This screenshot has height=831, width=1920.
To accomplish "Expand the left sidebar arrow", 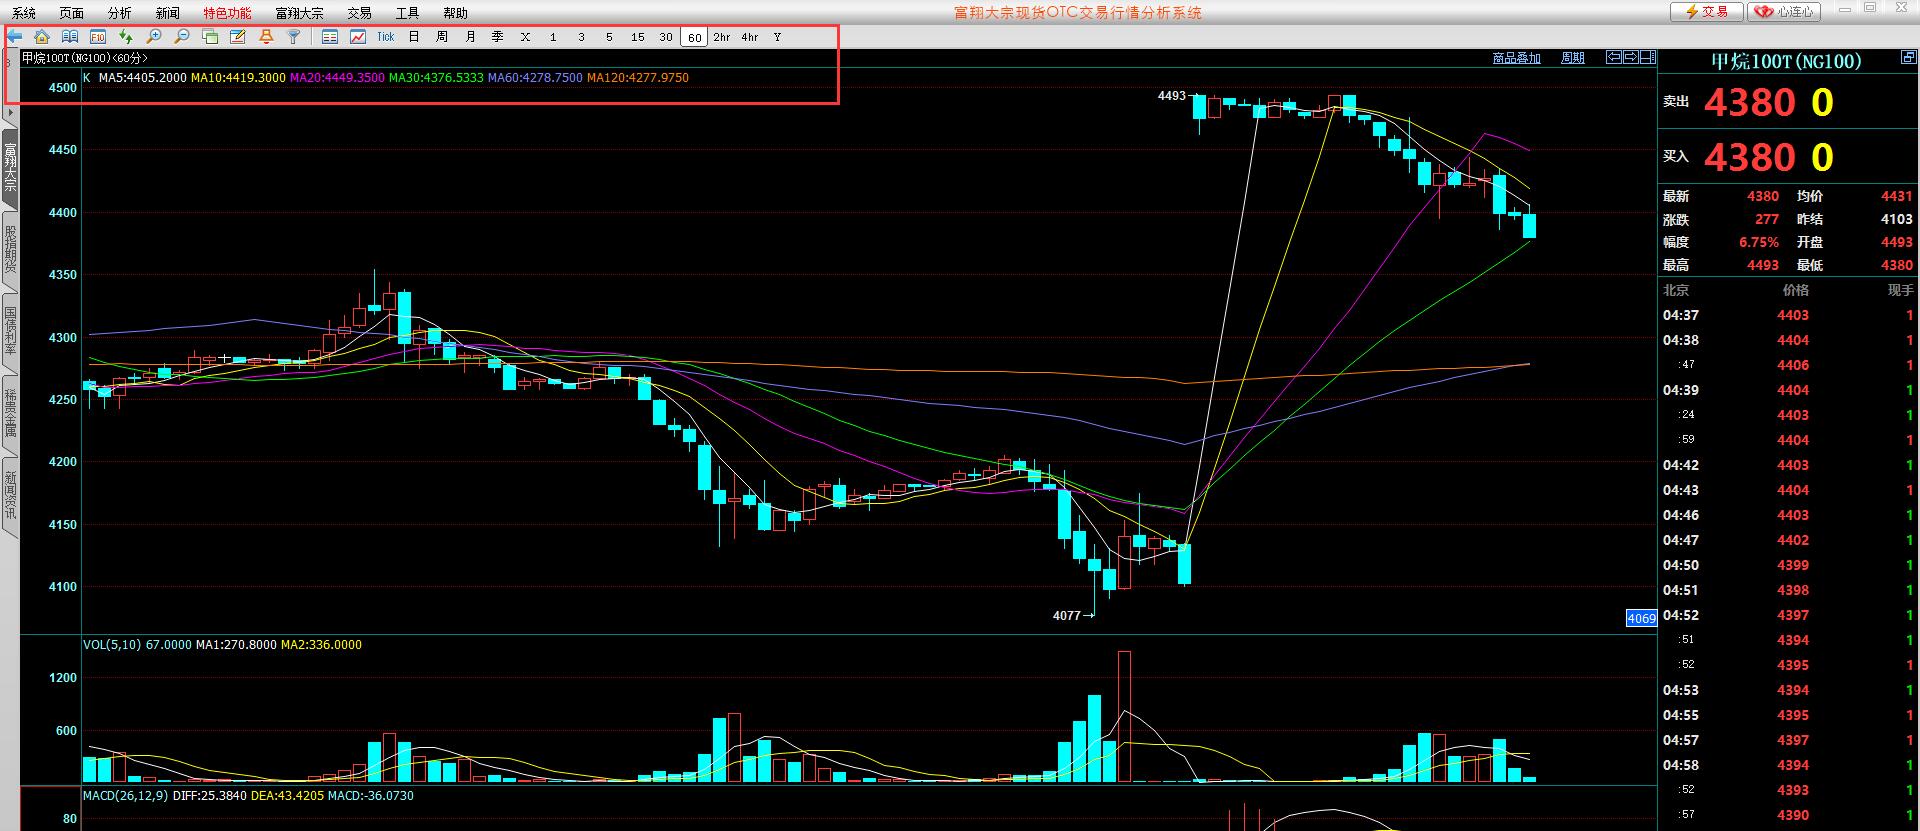I will 10,113.
